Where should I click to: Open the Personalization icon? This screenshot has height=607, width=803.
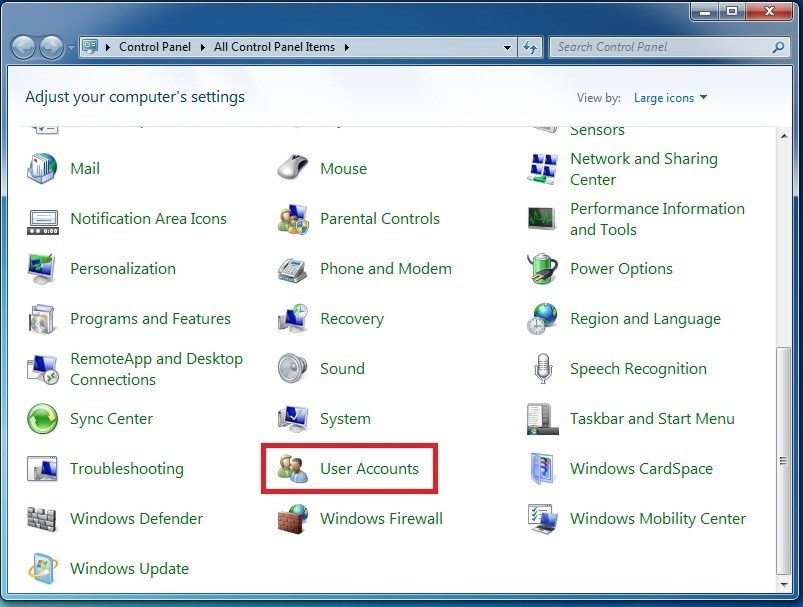tap(41, 268)
